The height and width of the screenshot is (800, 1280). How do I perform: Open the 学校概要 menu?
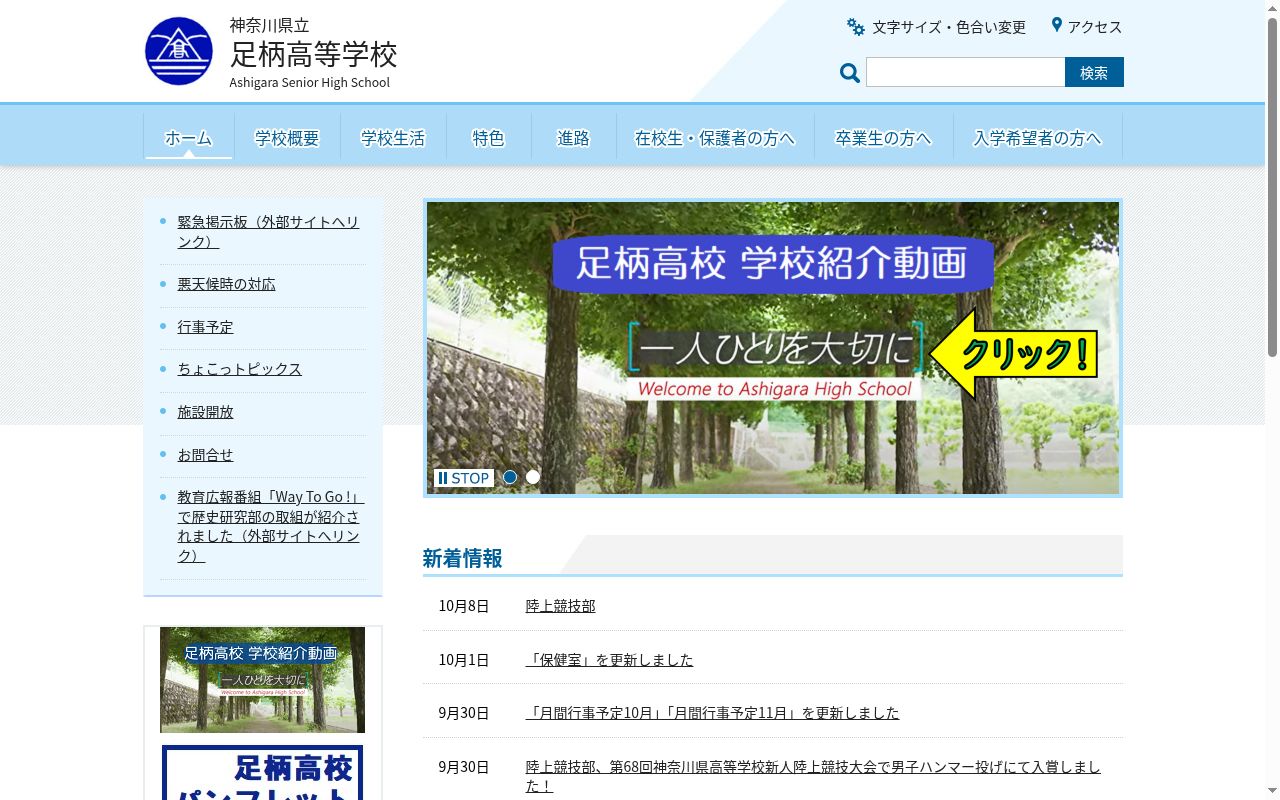(x=287, y=138)
